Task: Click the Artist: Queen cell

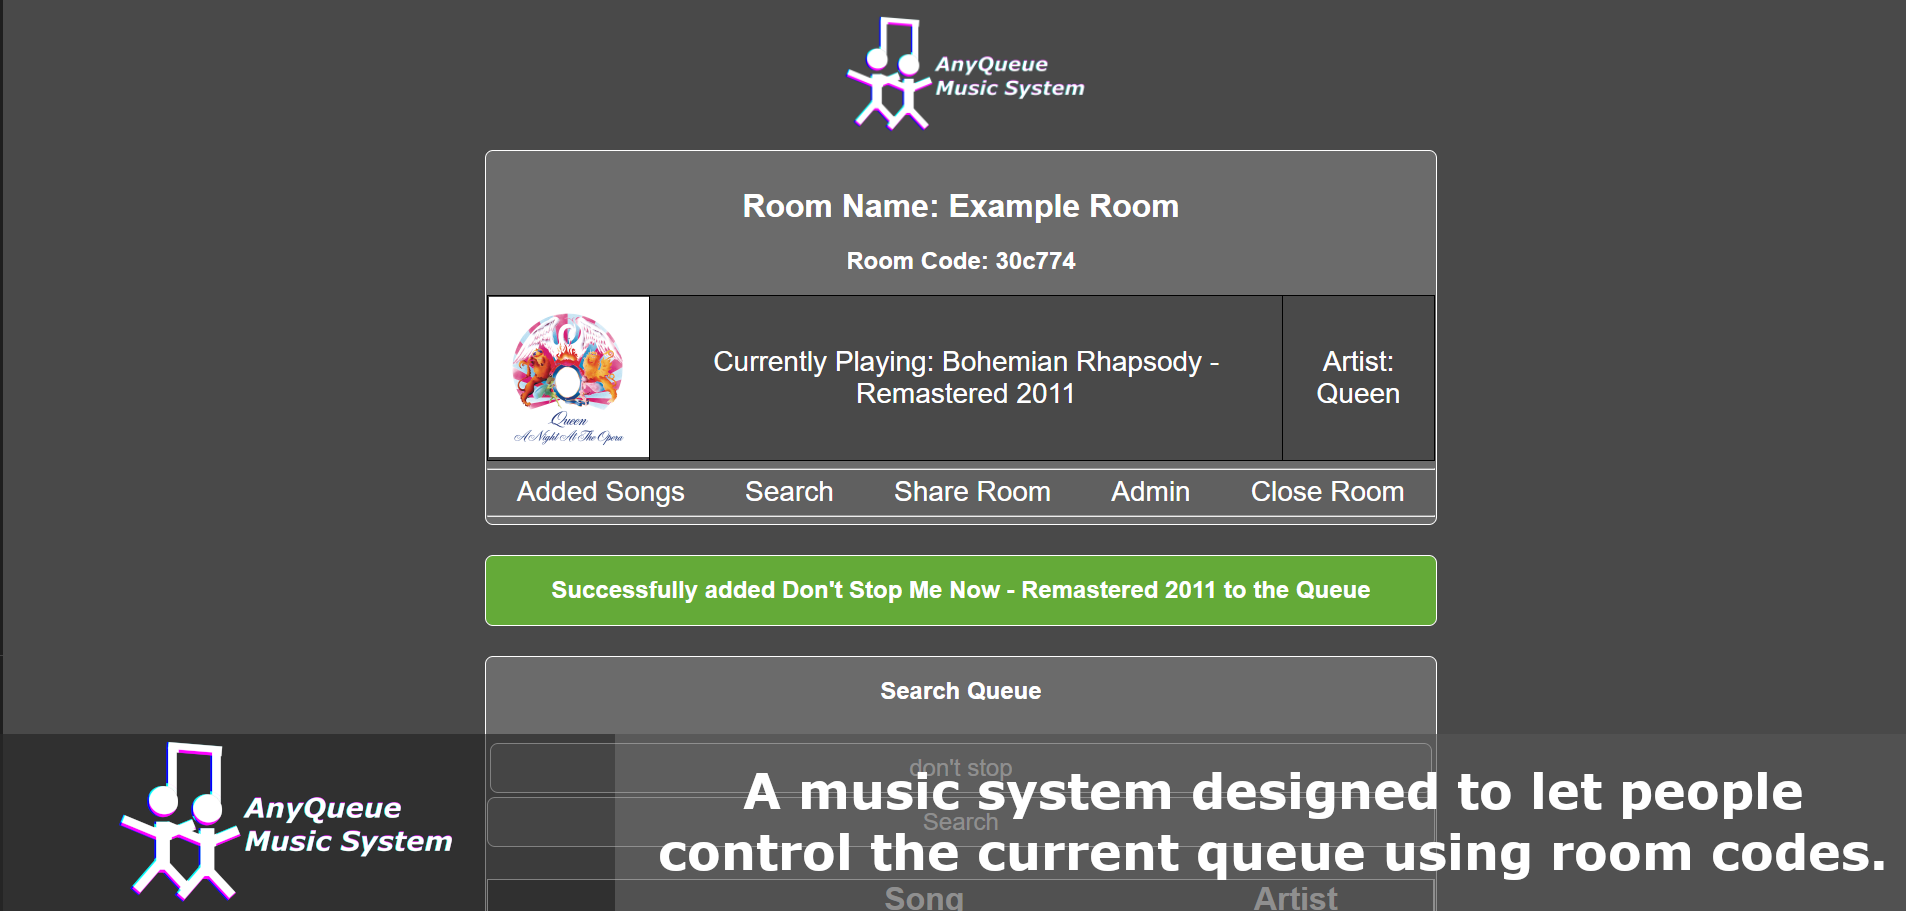Action: click(1358, 377)
